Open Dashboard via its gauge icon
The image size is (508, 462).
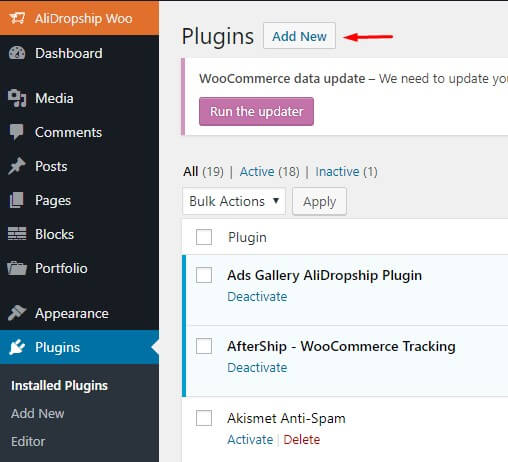tap(17, 53)
